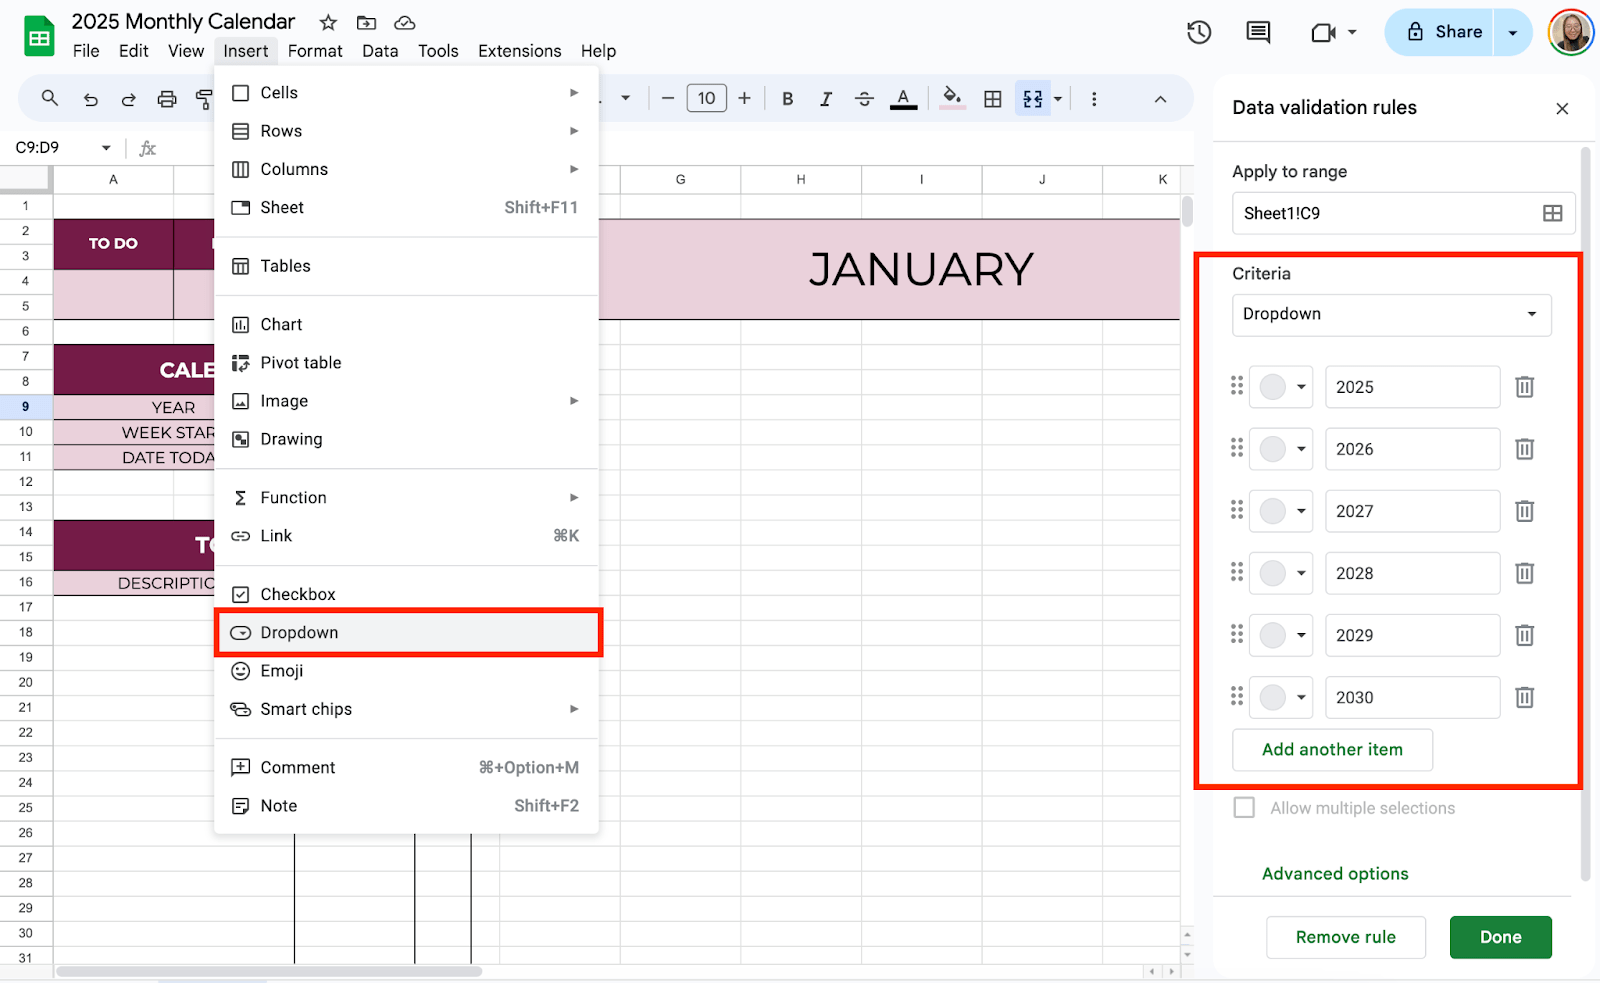Click the Done button
The width and height of the screenshot is (1600, 983).
pyautogui.click(x=1500, y=937)
